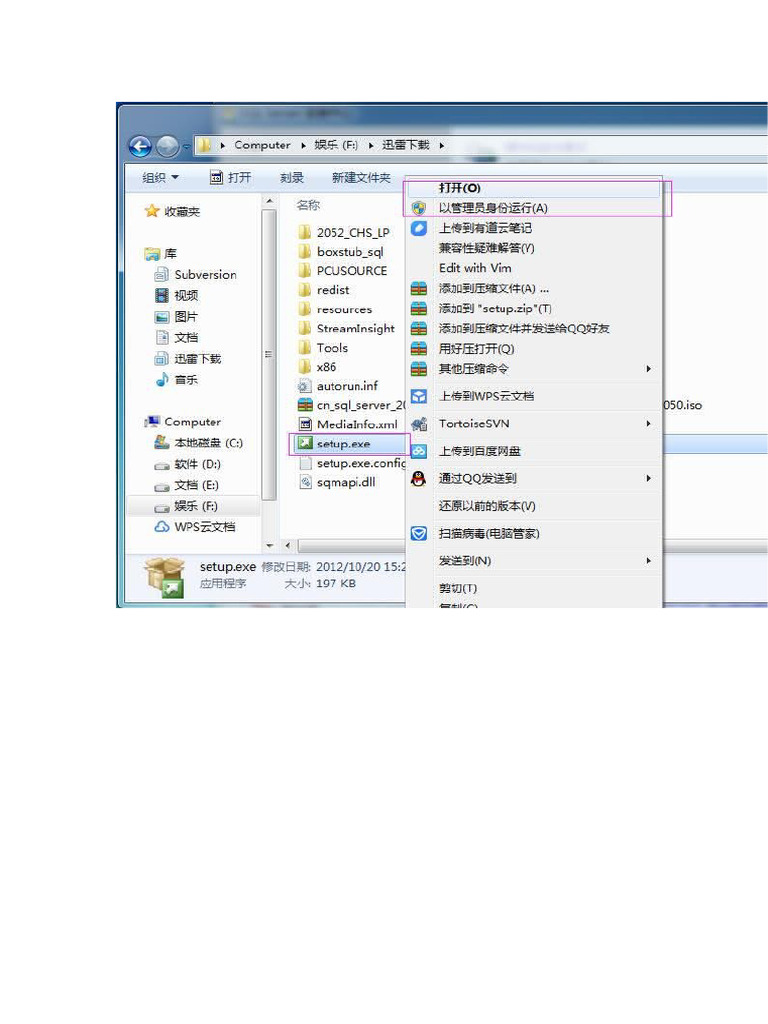Click the TortoiseSVN turtle icon
768x1024 pixels.
click(419, 424)
